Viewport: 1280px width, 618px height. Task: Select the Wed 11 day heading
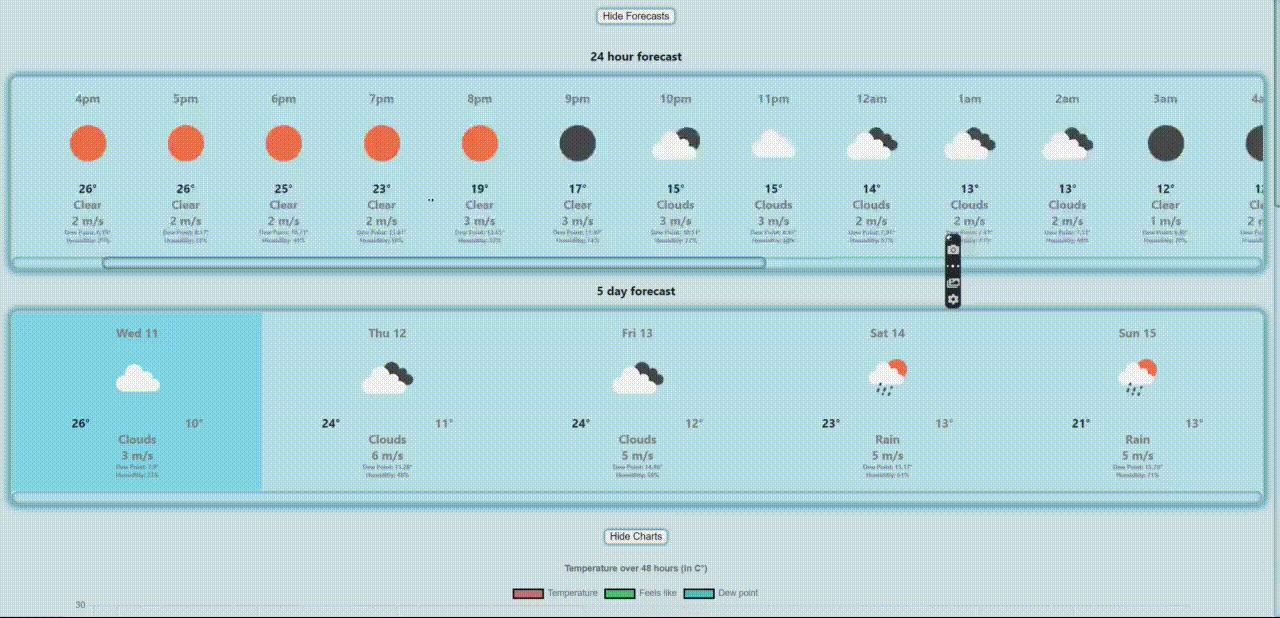(137, 333)
